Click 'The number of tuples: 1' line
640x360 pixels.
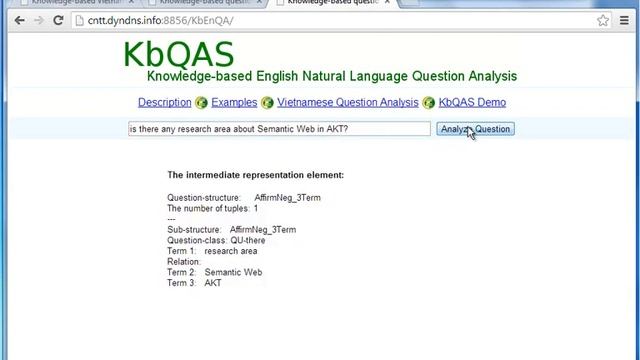pos(213,209)
